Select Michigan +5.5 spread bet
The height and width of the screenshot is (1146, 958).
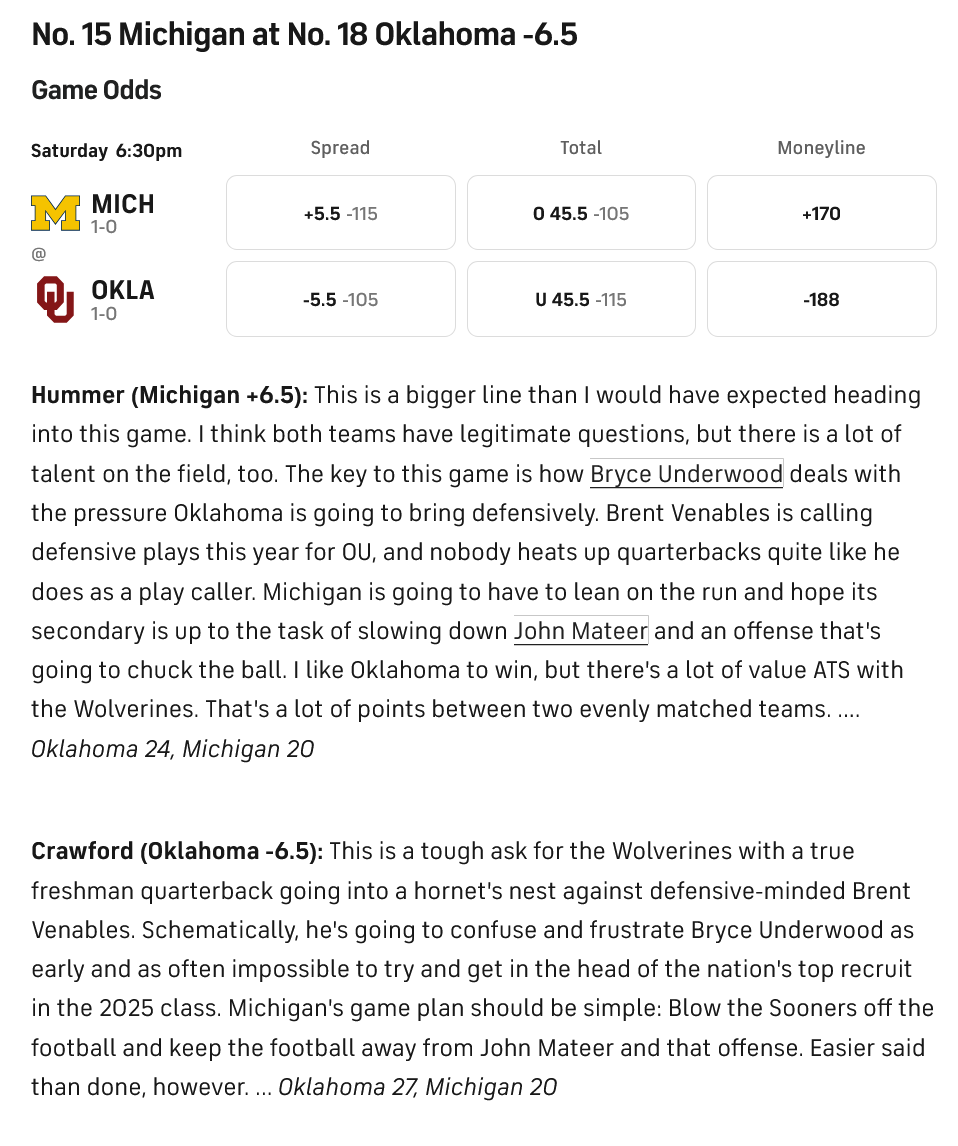tap(341, 213)
